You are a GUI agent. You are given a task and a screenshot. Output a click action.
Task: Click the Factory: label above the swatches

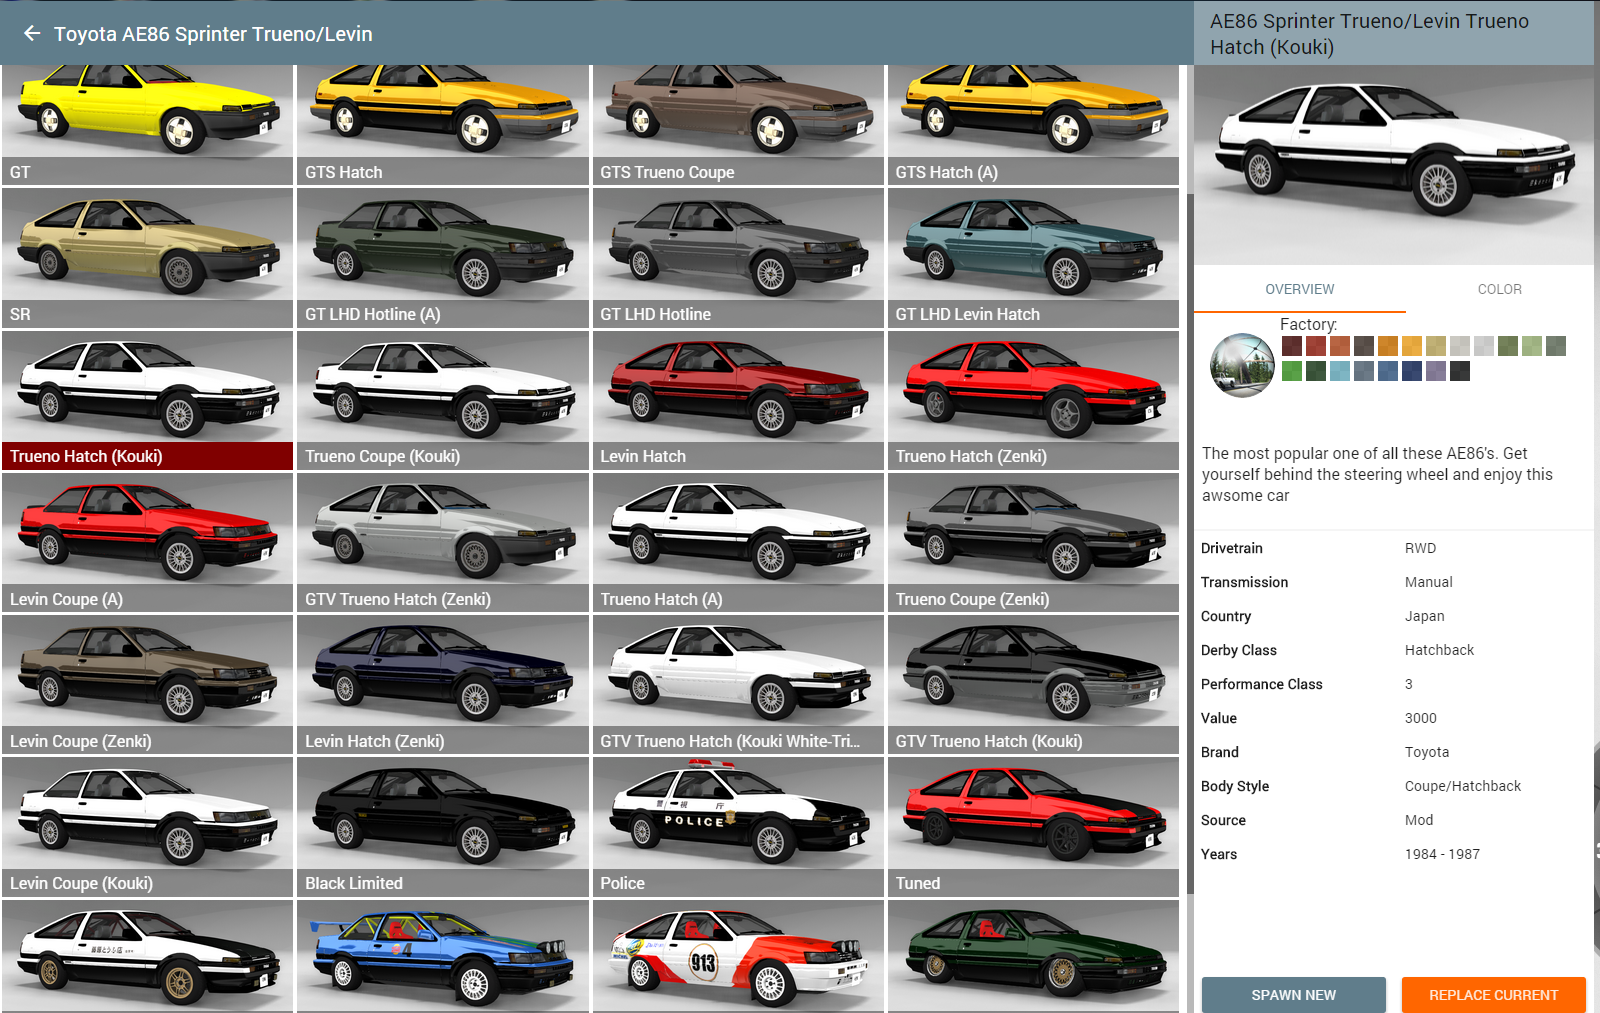point(1308,324)
